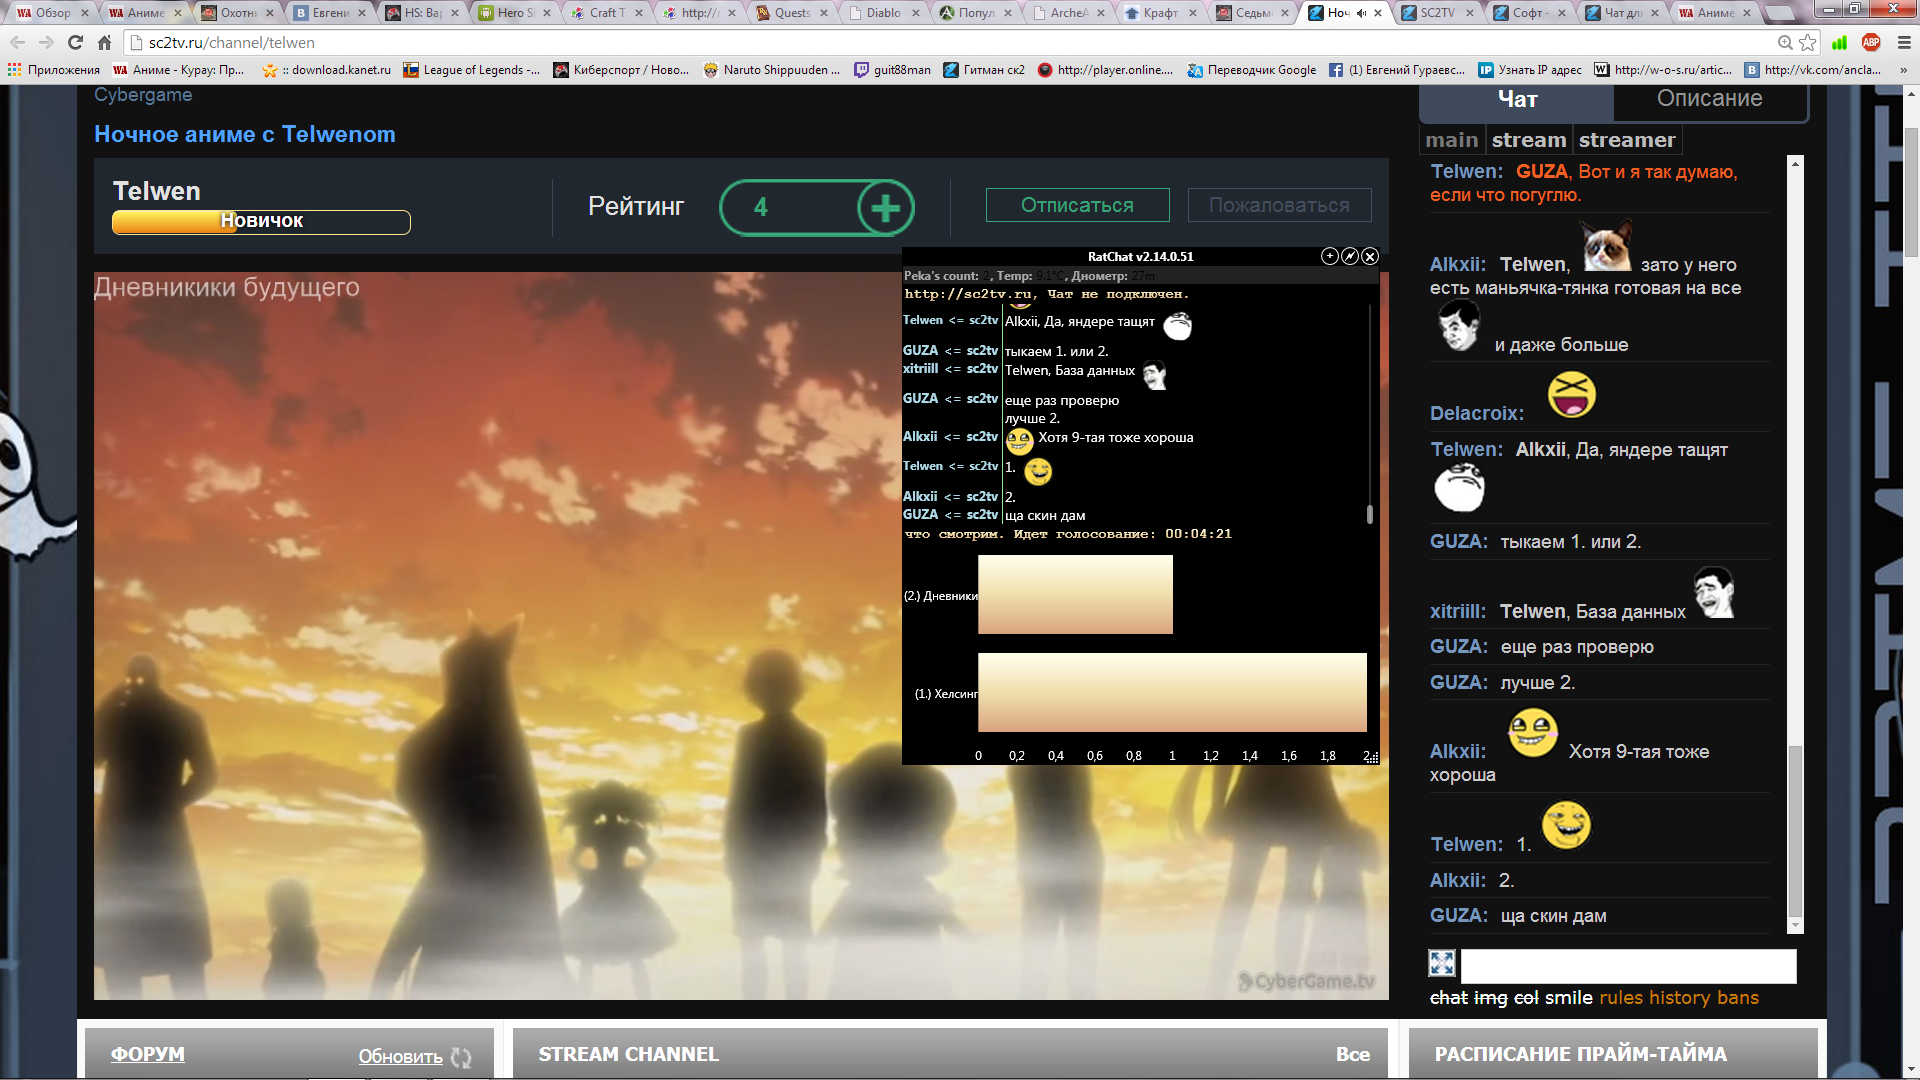1920x1080 pixels.
Task: Open the chat rules link
Action: (x=1621, y=998)
